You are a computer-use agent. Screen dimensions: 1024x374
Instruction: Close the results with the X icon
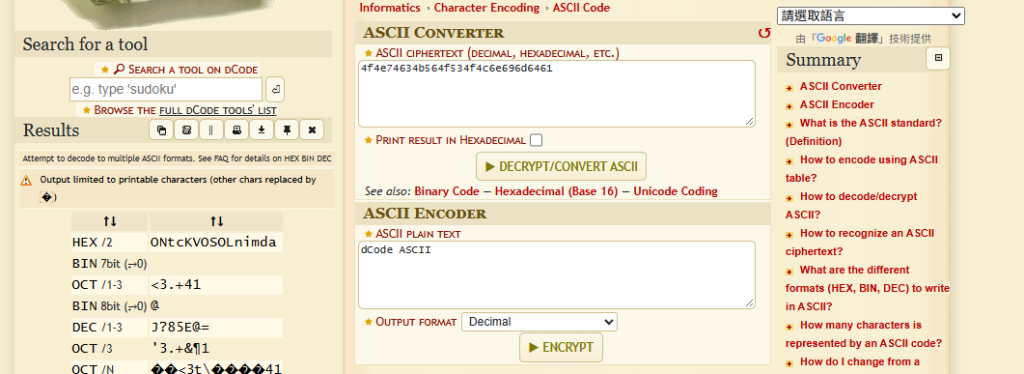tap(312, 130)
